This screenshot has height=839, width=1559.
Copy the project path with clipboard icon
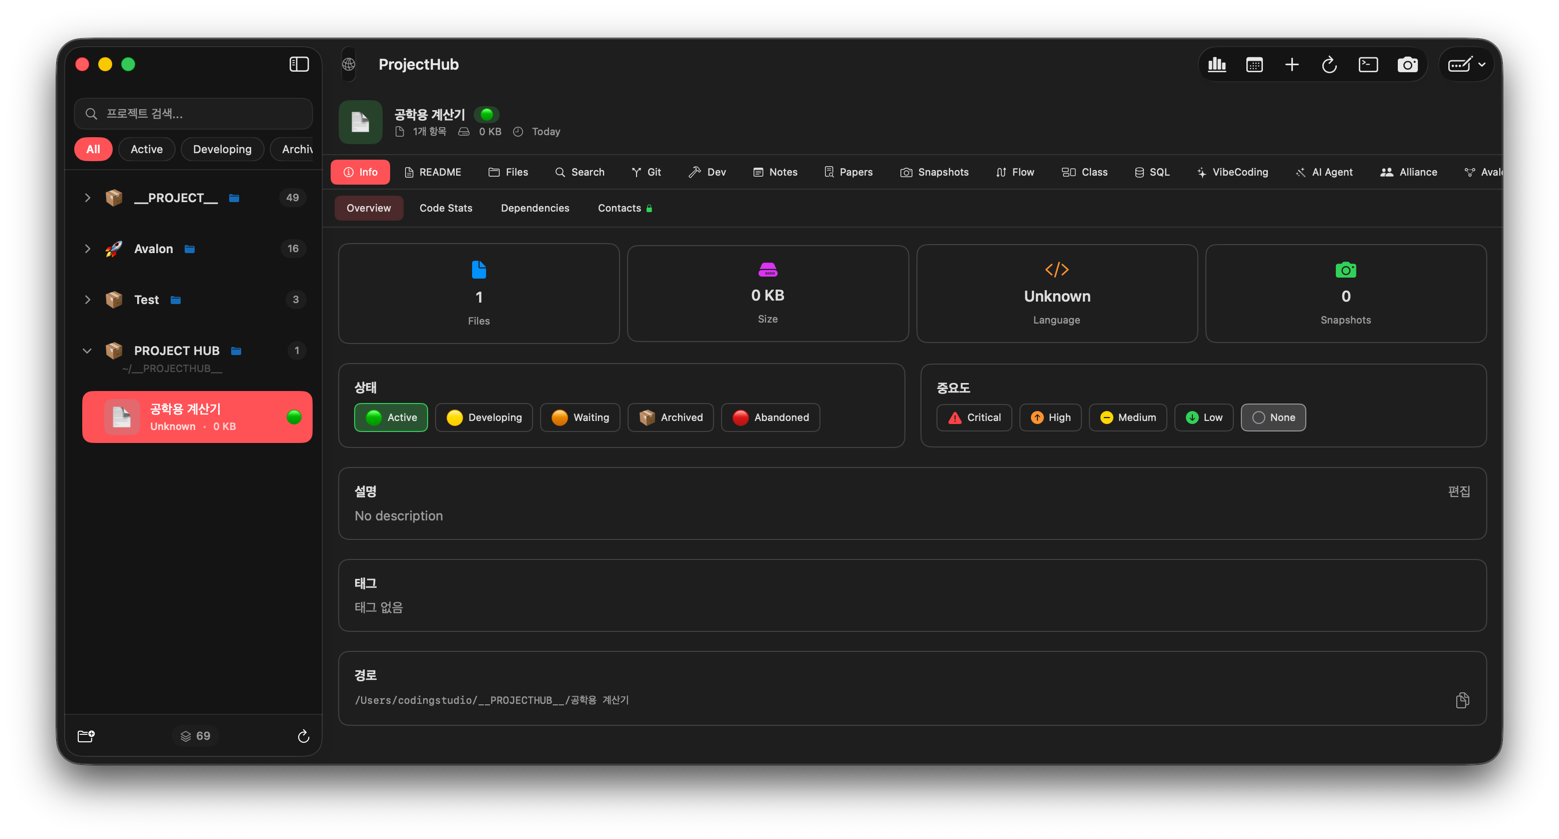(1462, 700)
